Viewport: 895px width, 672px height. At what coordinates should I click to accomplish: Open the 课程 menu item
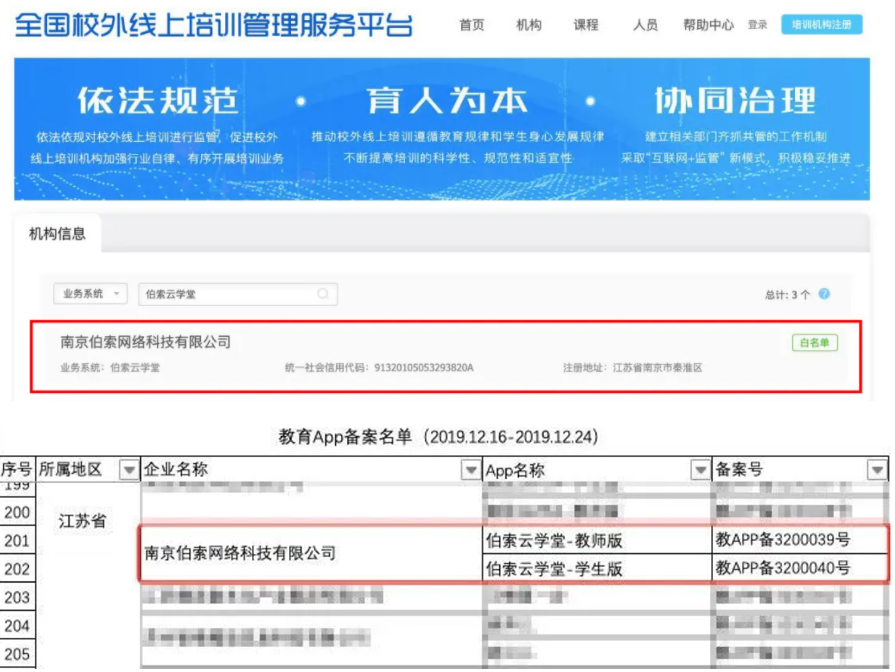point(586,25)
